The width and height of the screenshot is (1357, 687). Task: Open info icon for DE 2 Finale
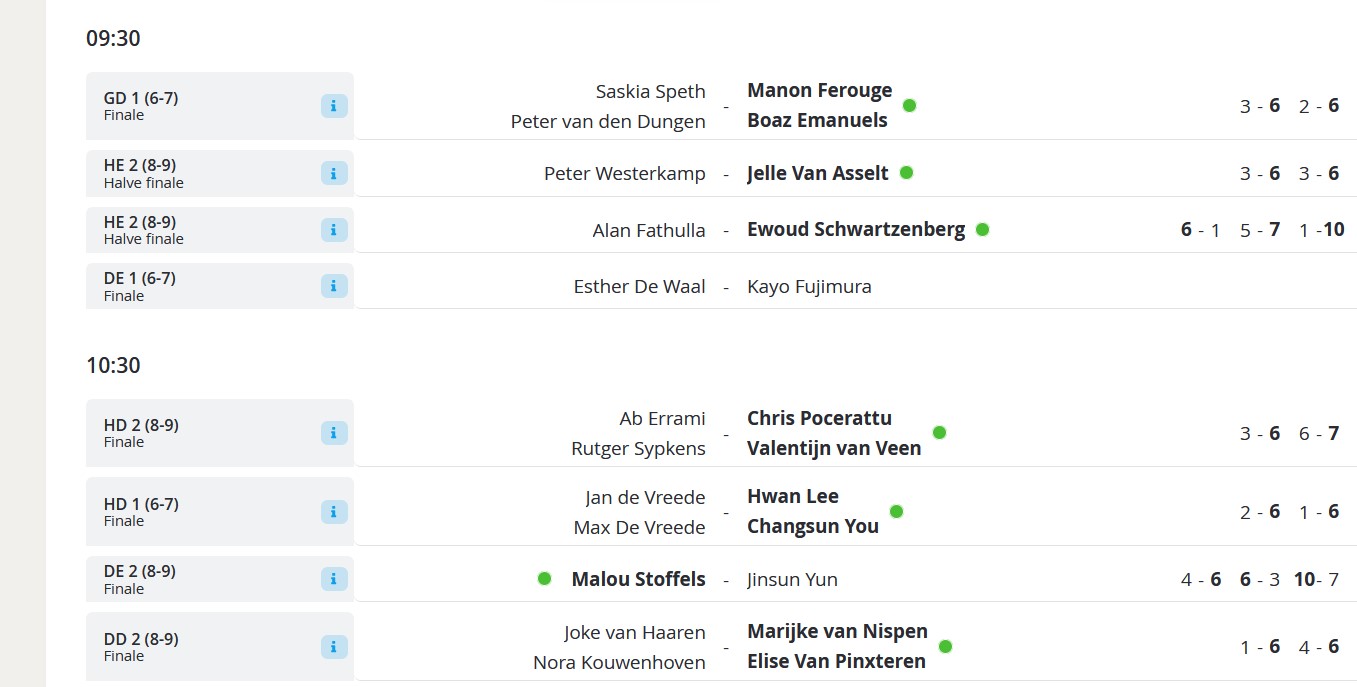(334, 579)
